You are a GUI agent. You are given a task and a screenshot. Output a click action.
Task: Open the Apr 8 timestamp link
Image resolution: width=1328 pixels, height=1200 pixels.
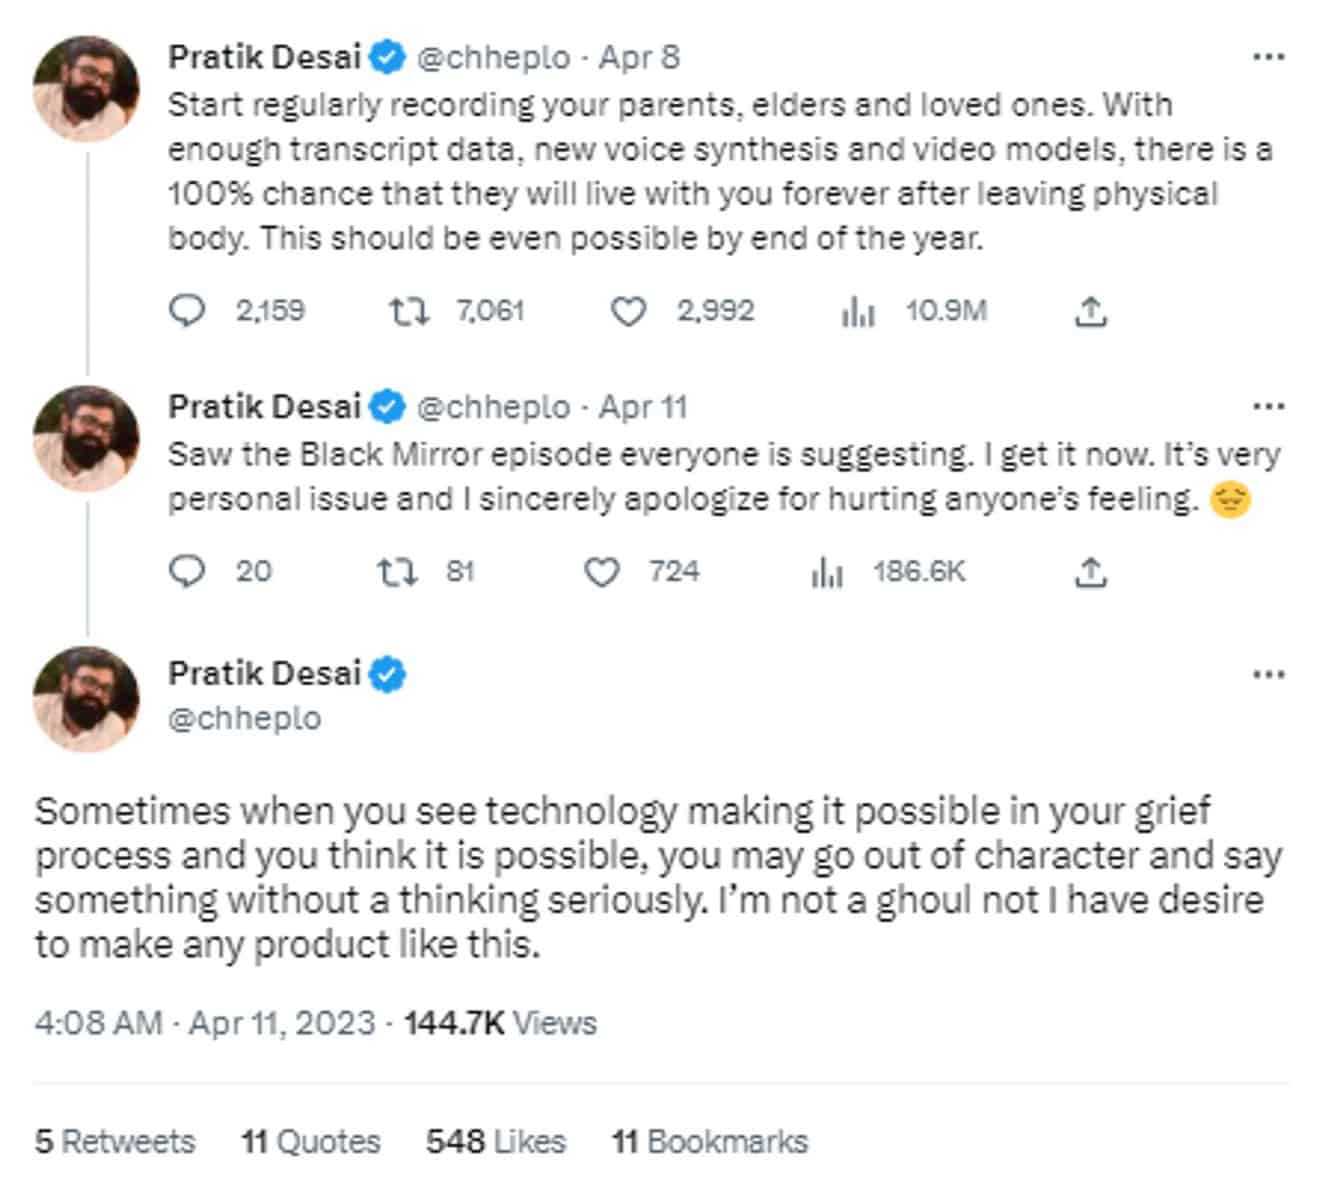[x=639, y=57]
